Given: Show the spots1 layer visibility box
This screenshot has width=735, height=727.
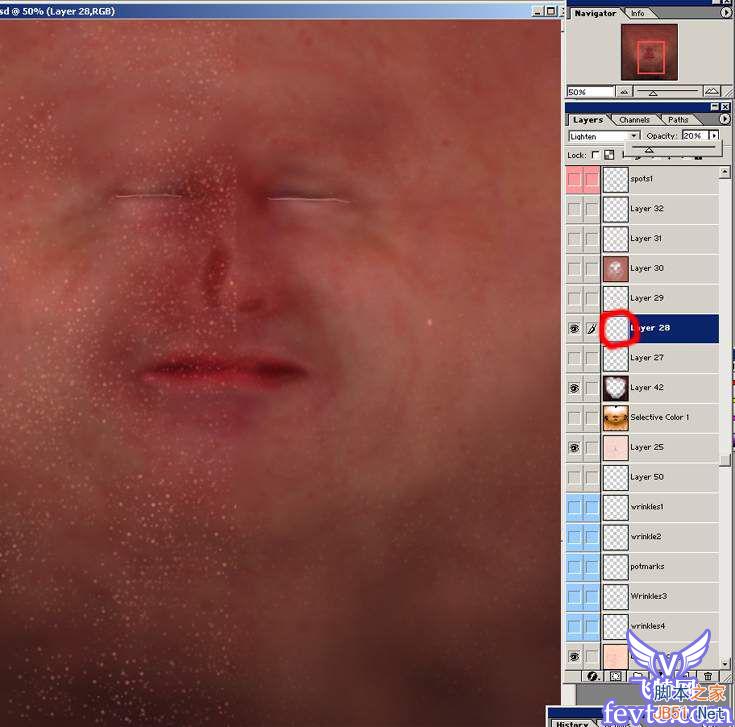Looking at the screenshot, I should (x=574, y=179).
